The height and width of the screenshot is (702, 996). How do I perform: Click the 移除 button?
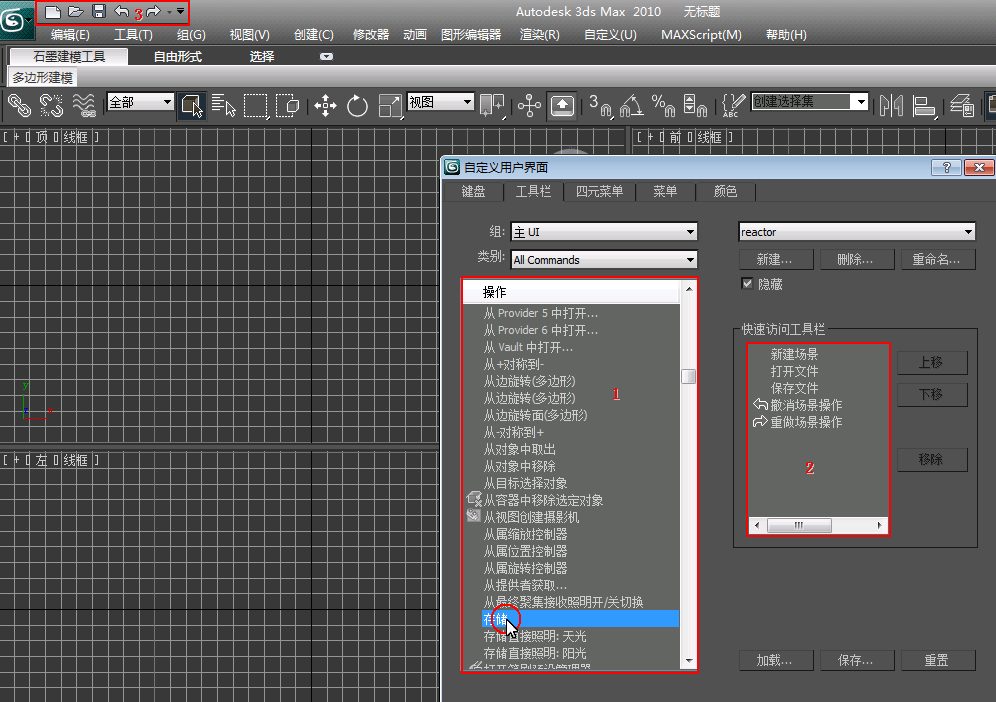932,460
